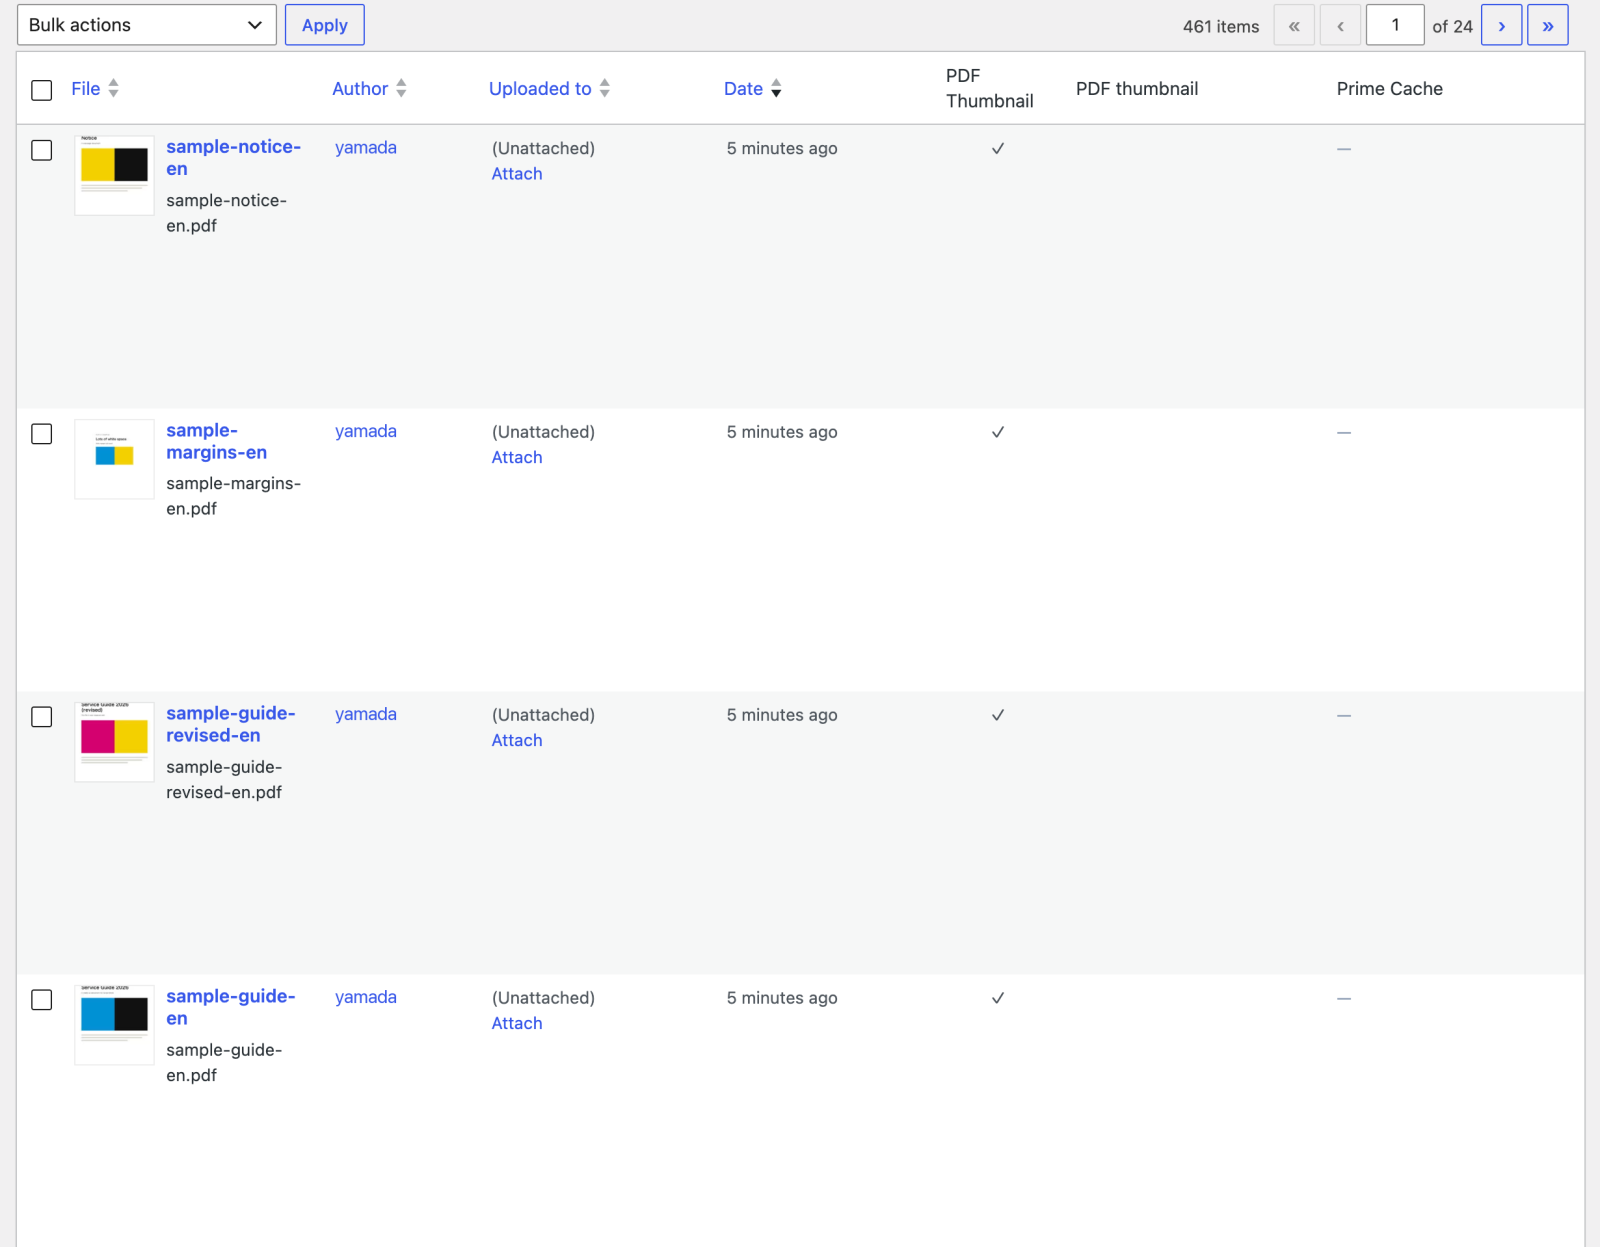
Task: Open the sample-notice-en thumbnail
Action: pos(115,175)
